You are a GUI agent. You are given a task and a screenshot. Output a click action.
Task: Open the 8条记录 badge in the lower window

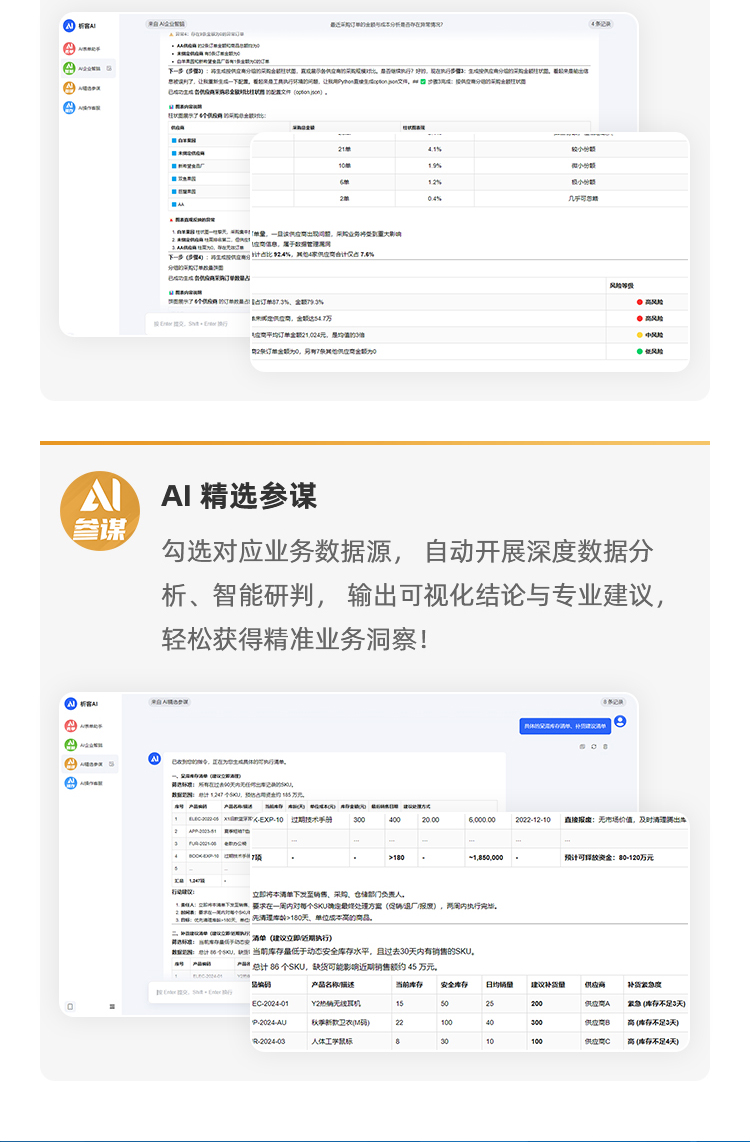613,702
